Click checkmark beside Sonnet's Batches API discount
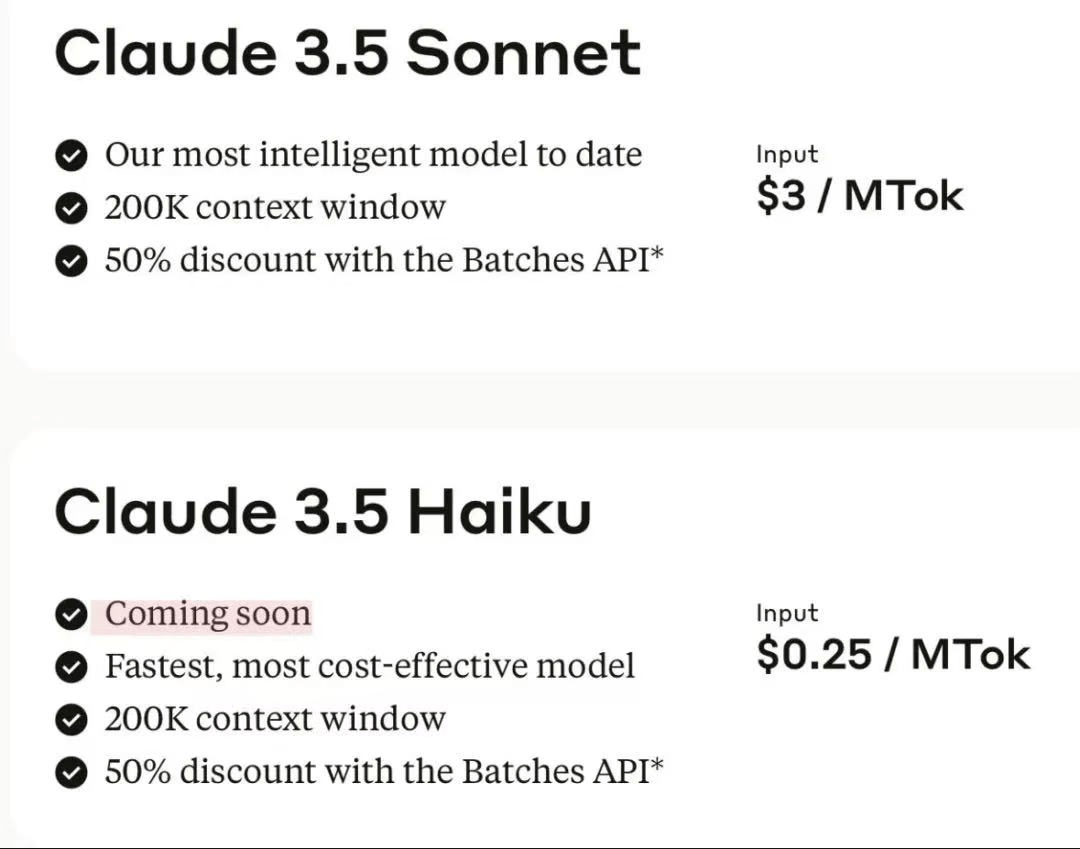 click(70, 260)
